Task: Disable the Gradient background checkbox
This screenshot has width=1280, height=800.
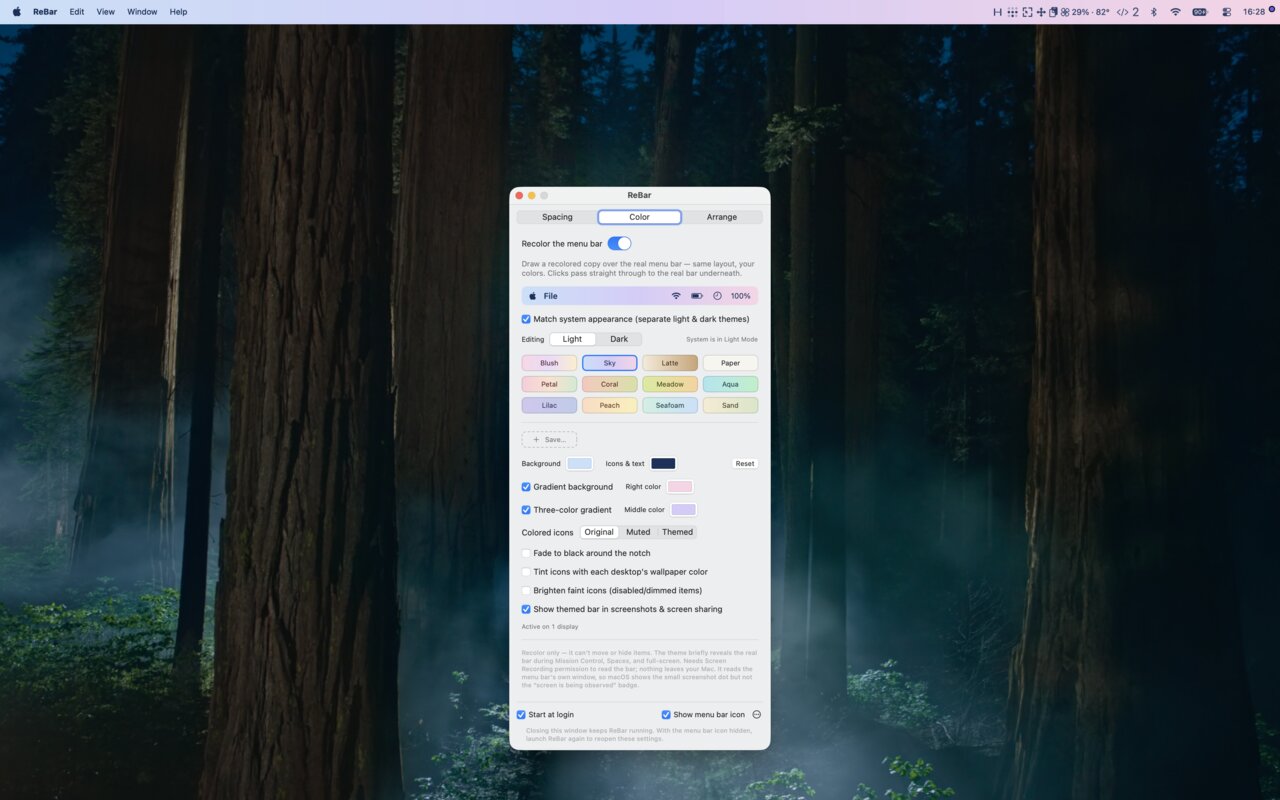Action: coord(526,487)
